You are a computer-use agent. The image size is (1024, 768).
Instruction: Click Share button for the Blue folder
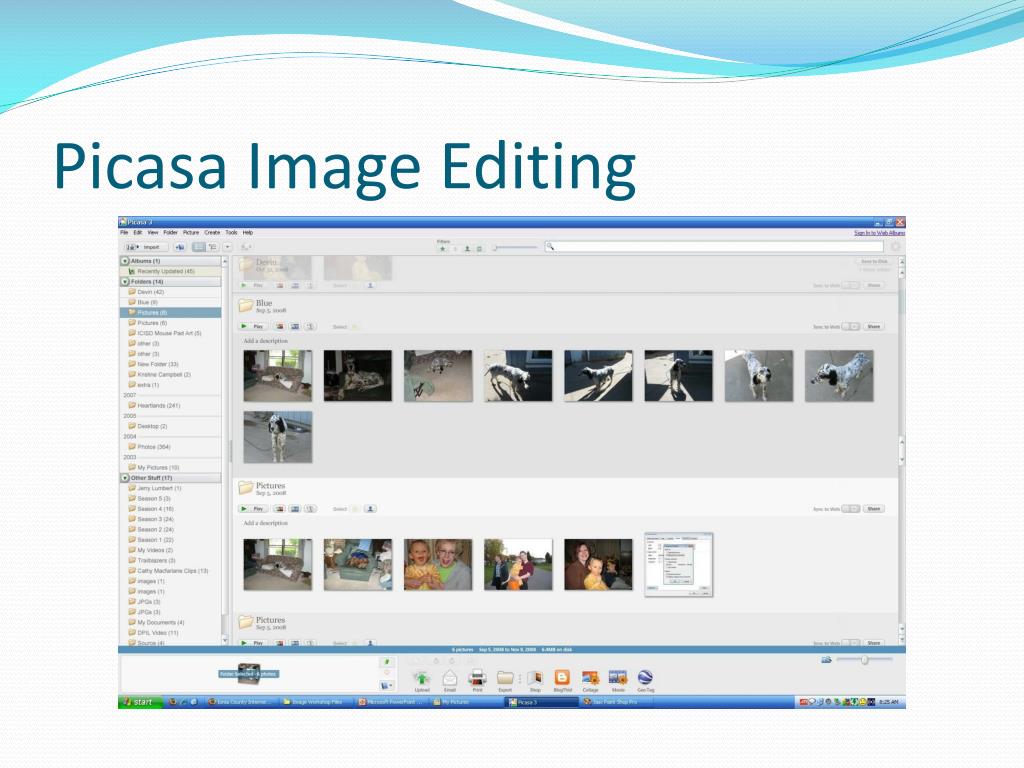[x=874, y=327]
